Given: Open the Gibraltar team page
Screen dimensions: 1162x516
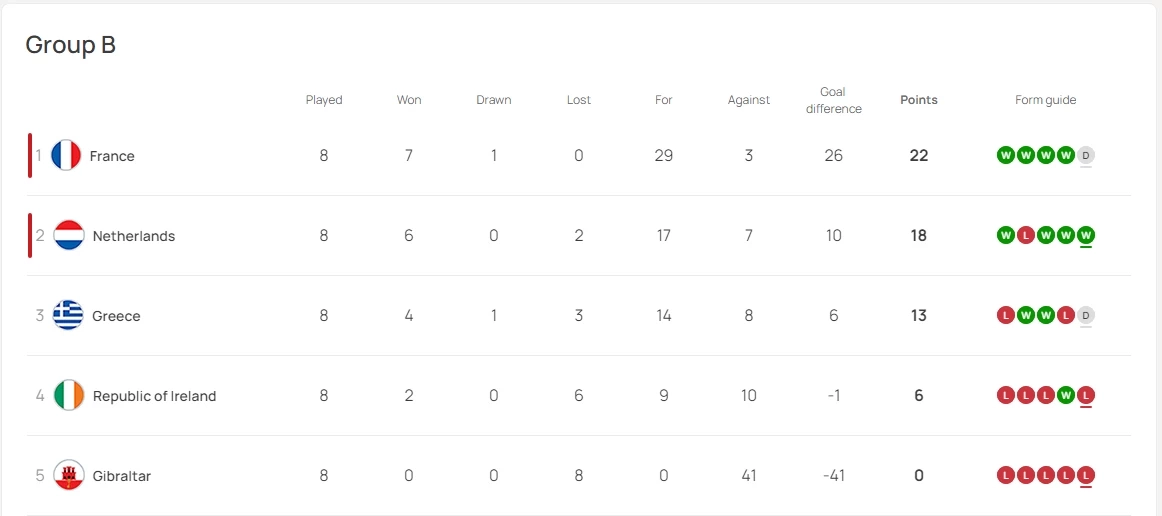Looking at the screenshot, I should [x=122, y=476].
